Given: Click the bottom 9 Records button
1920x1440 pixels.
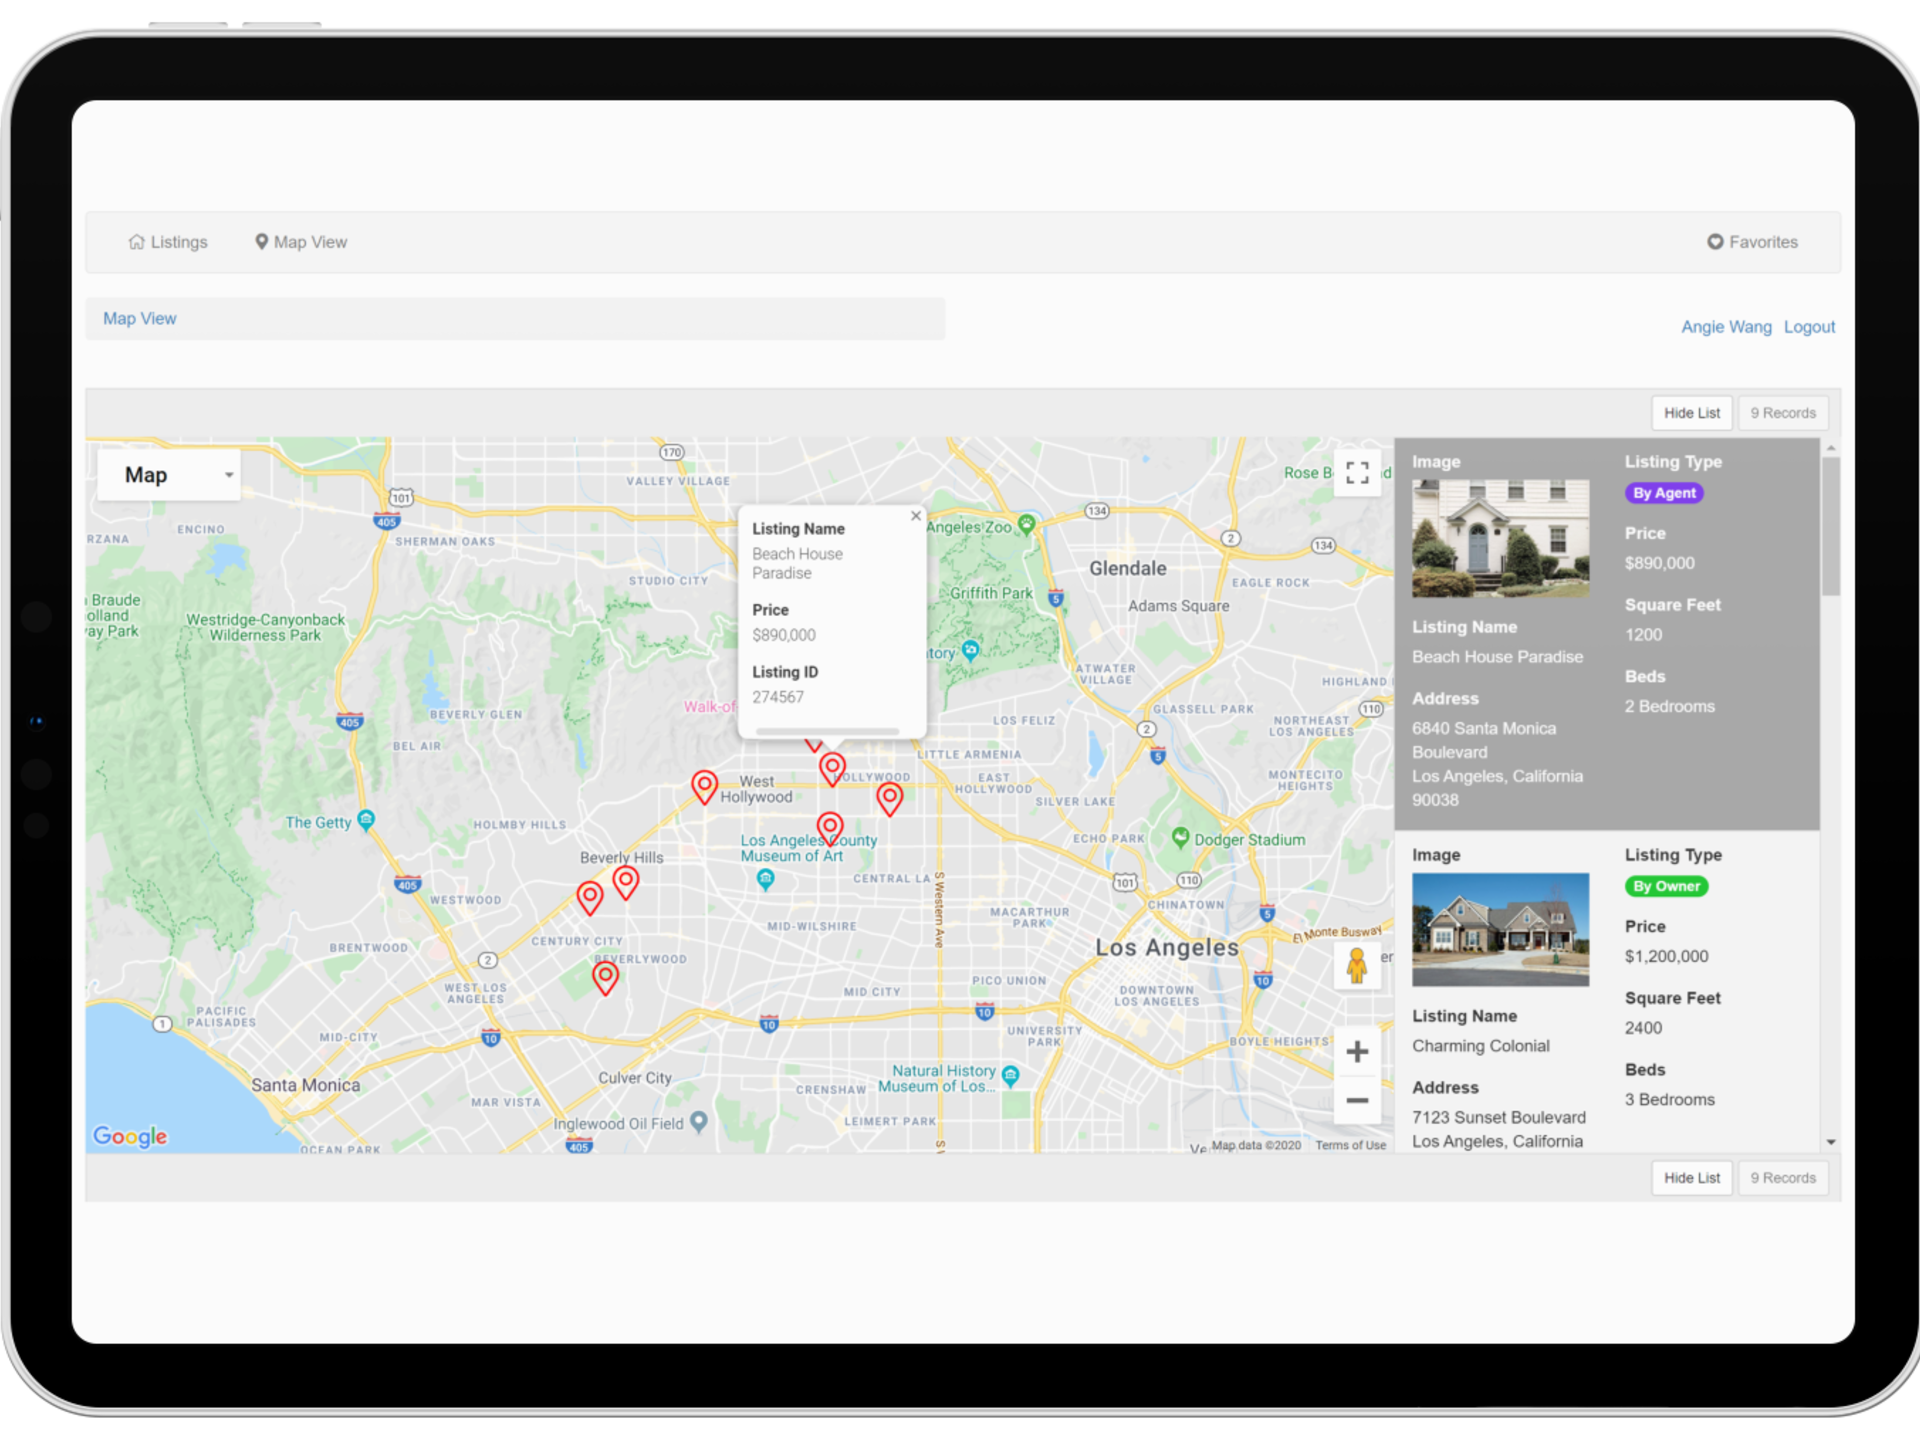Looking at the screenshot, I should coord(1783,1178).
